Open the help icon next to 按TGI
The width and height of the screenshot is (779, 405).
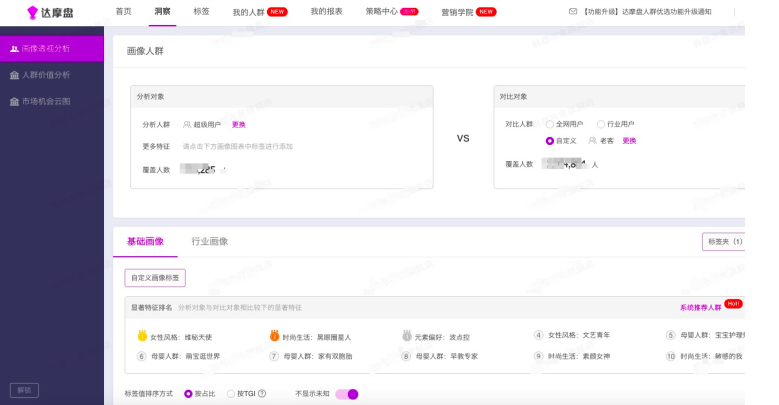[262, 394]
